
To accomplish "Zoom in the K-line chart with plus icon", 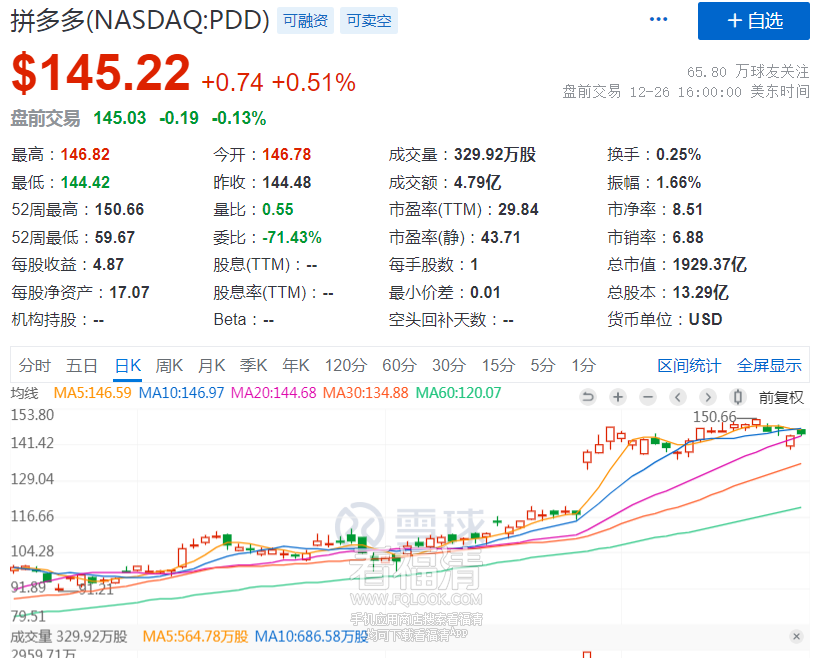I will pyautogui.click(x=618, y=397).
